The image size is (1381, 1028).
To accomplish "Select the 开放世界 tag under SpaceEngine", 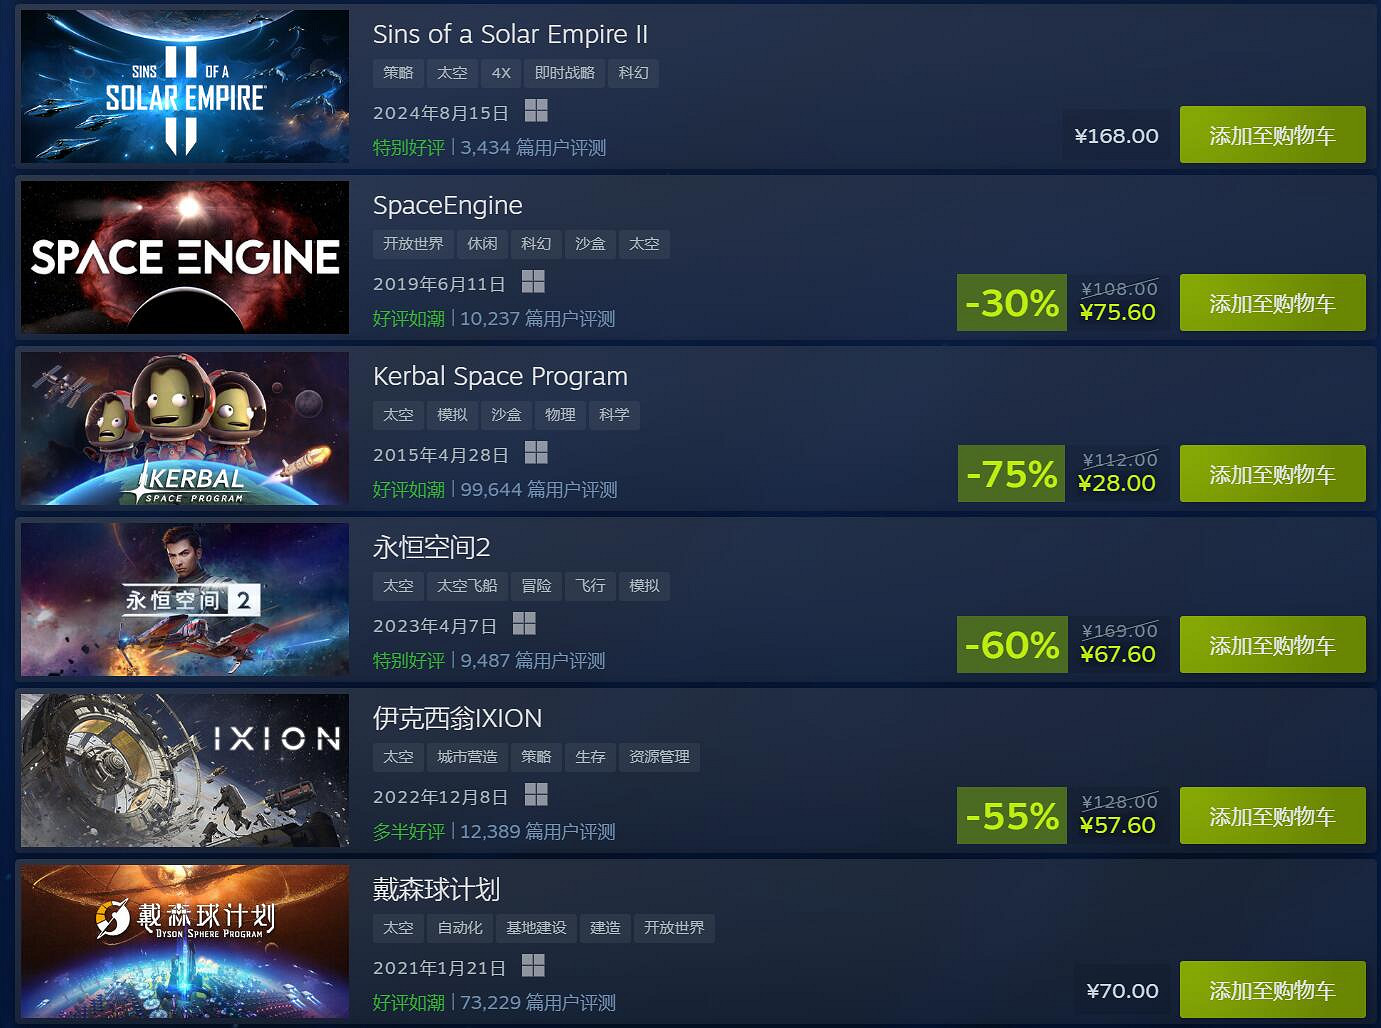I will point(413,244).
